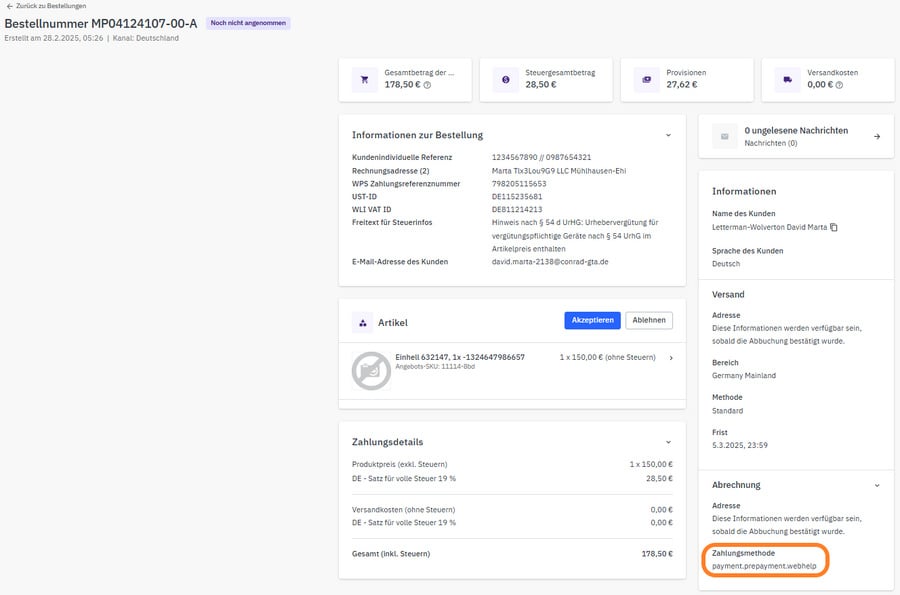Click the info icon beside 178,50 €
The width and height of the screenshot is (900, 595).
coord(427,85)
